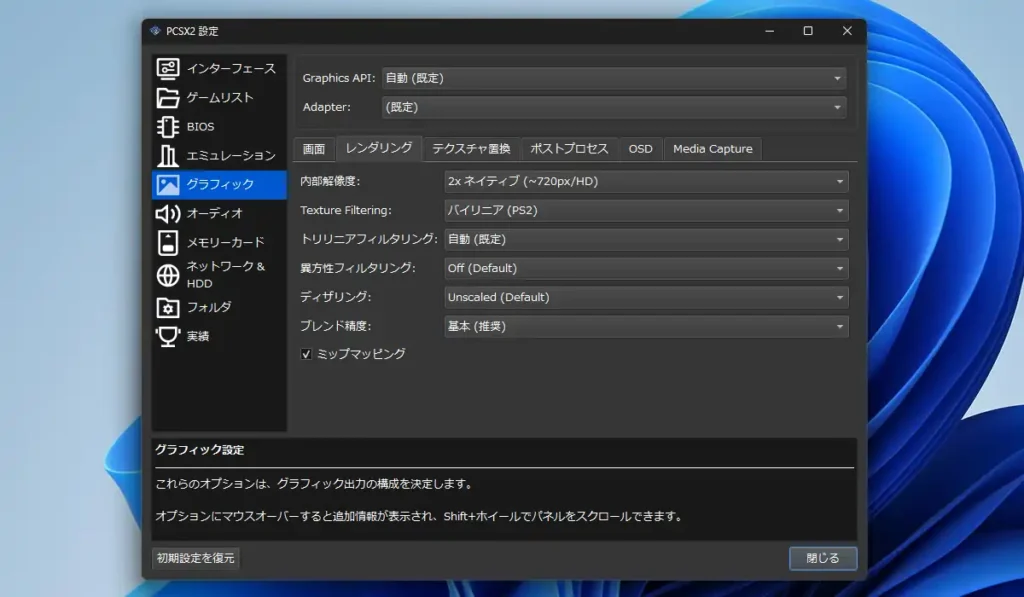
Task: Close settings with the 閉じる button
Action: tap(822, 558)
